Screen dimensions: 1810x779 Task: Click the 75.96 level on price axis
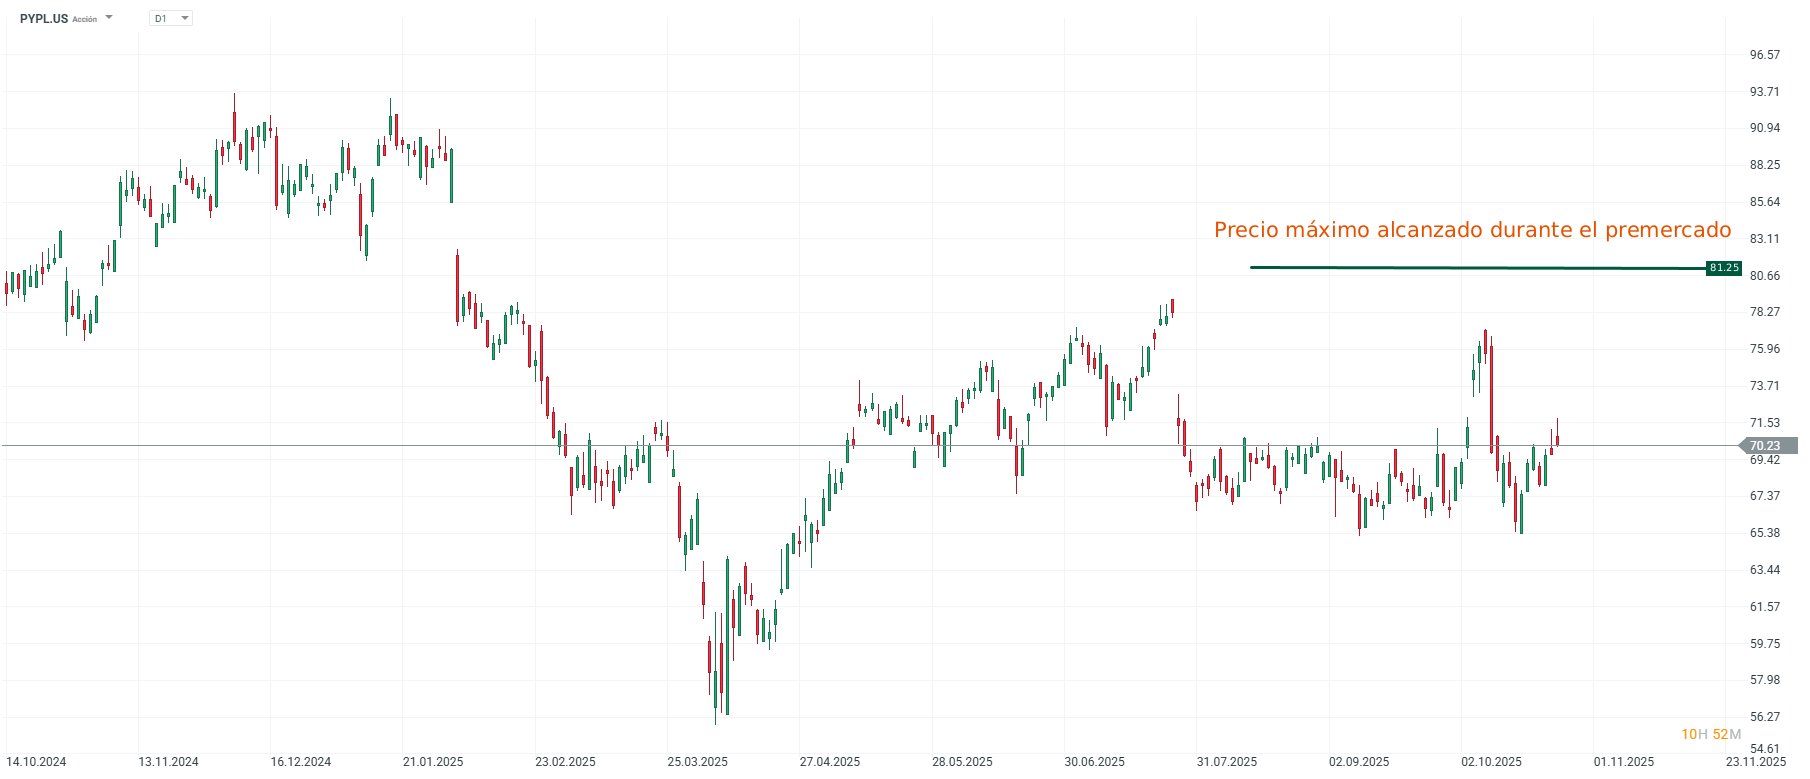coord(1765,349)
